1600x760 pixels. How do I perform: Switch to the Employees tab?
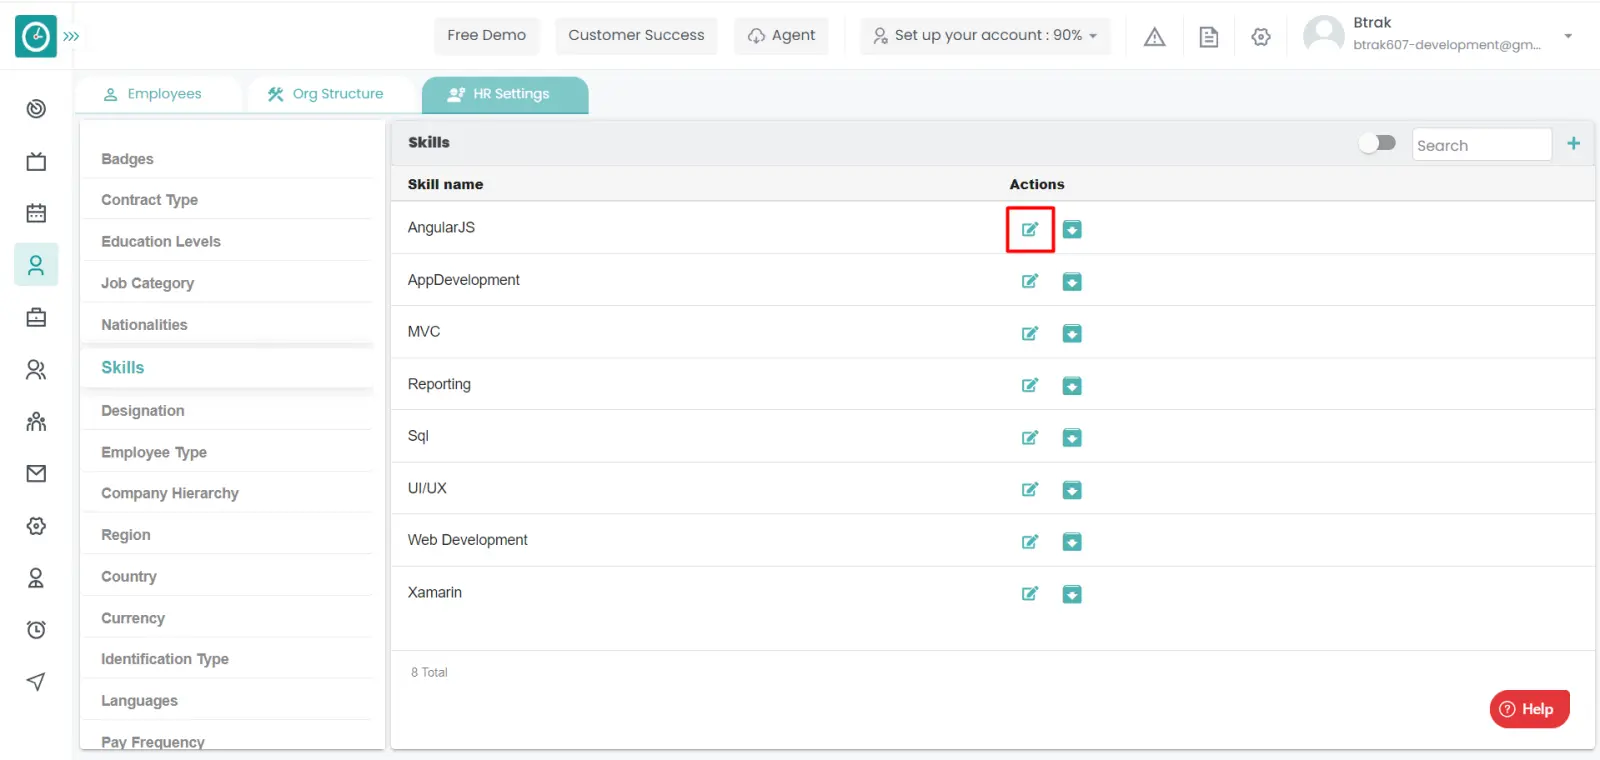(154, 94)
